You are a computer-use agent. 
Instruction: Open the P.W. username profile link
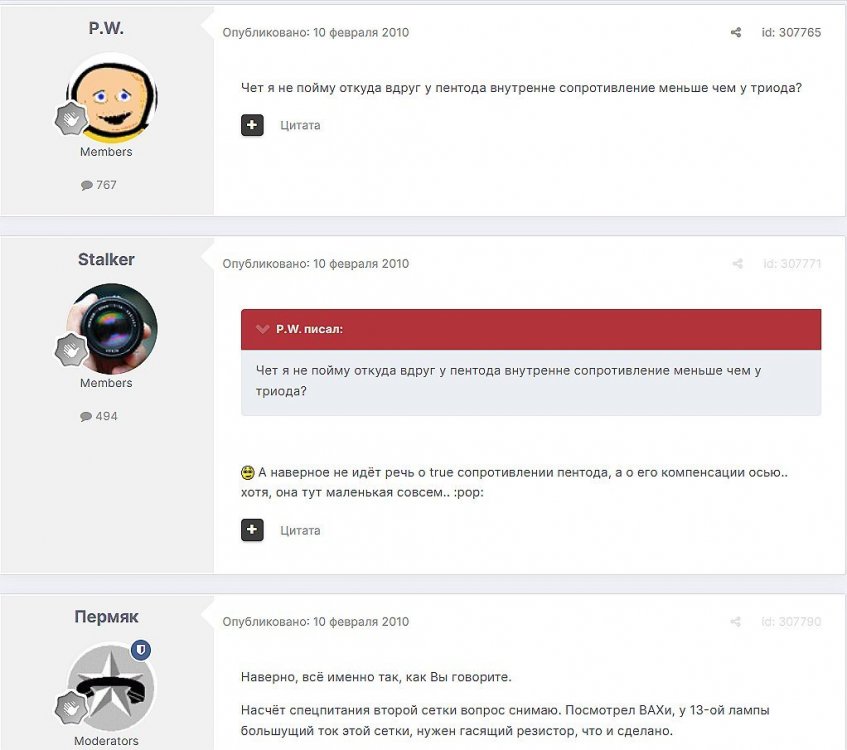point(106,28)
